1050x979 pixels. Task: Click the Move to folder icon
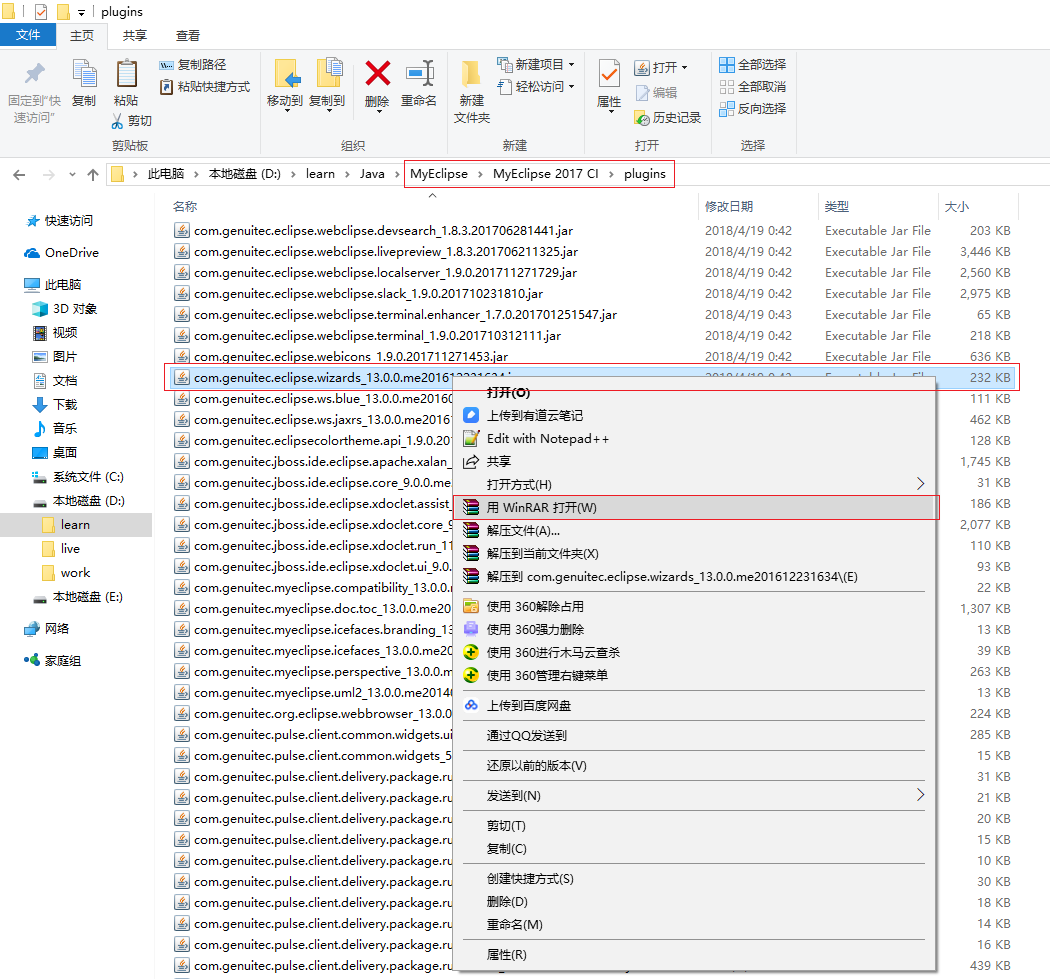click(287, 73)
